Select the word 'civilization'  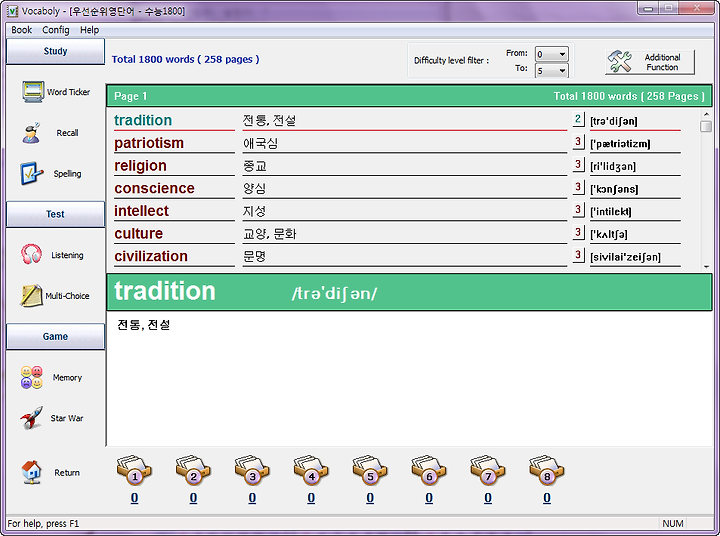[x=151, y=256]
